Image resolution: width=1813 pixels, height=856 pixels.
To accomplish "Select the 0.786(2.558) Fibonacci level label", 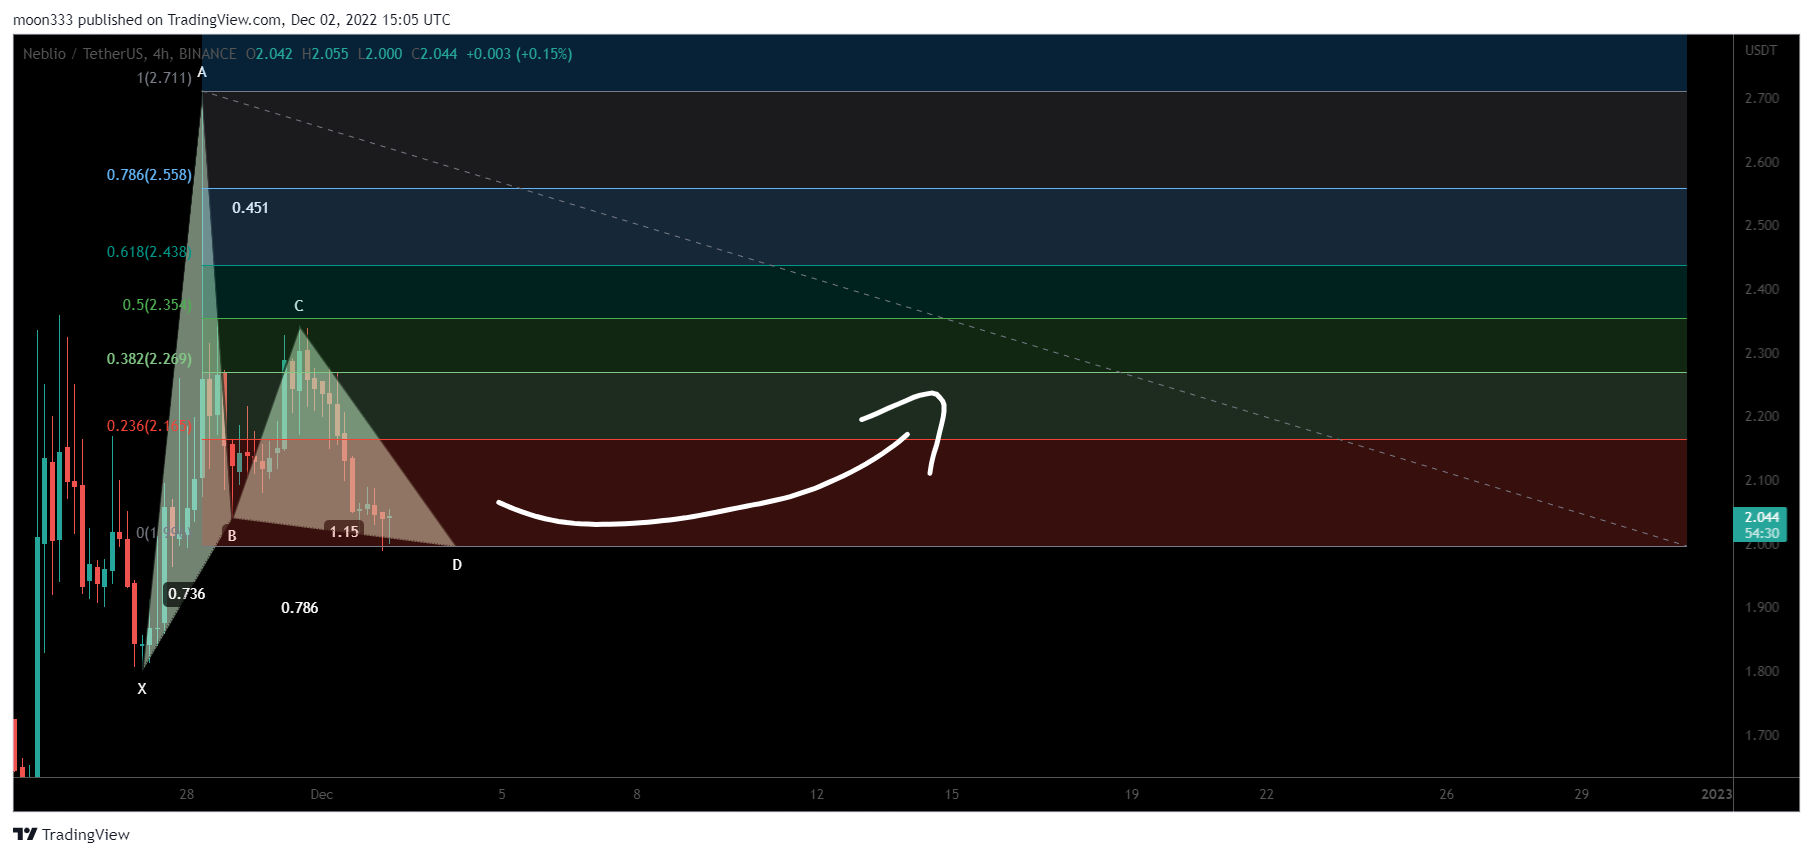I will [149, 175].
